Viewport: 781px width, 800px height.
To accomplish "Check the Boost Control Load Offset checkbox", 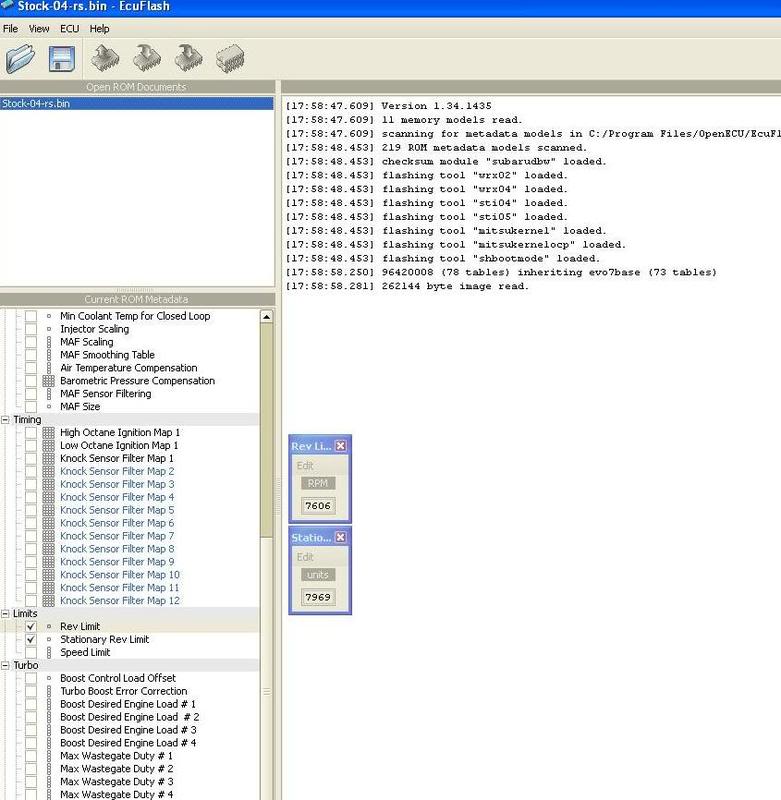I will (31, 678).
